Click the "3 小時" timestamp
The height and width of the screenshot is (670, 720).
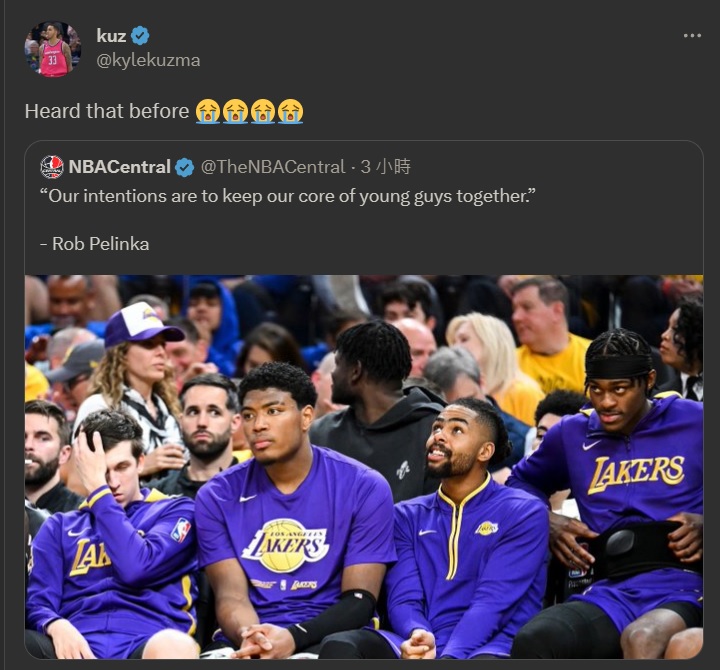pos(386,167)
